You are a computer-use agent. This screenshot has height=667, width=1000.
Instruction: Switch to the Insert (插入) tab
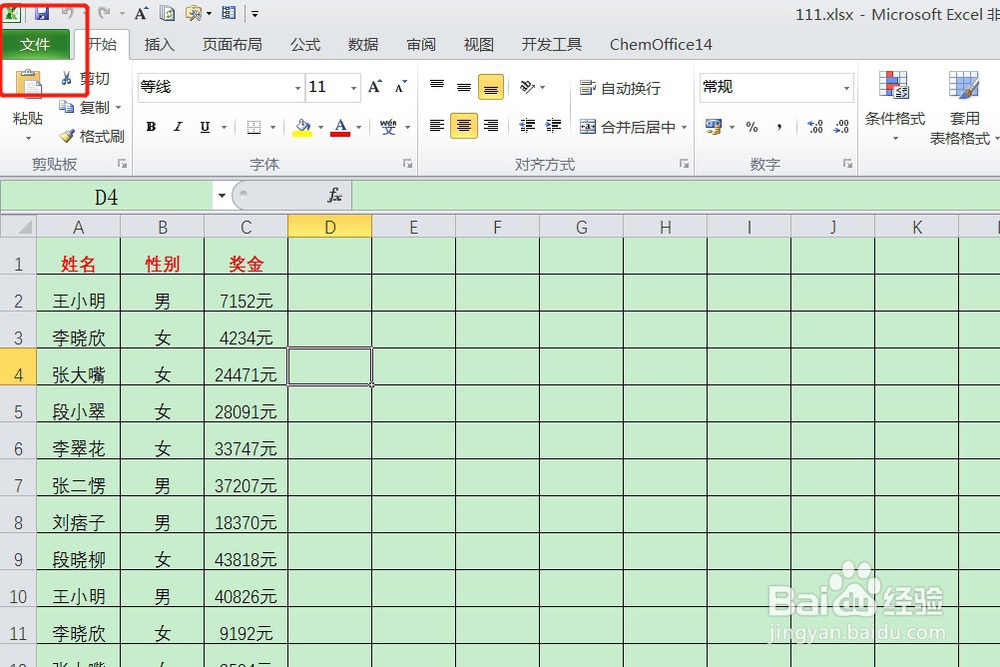pos(159,44)
